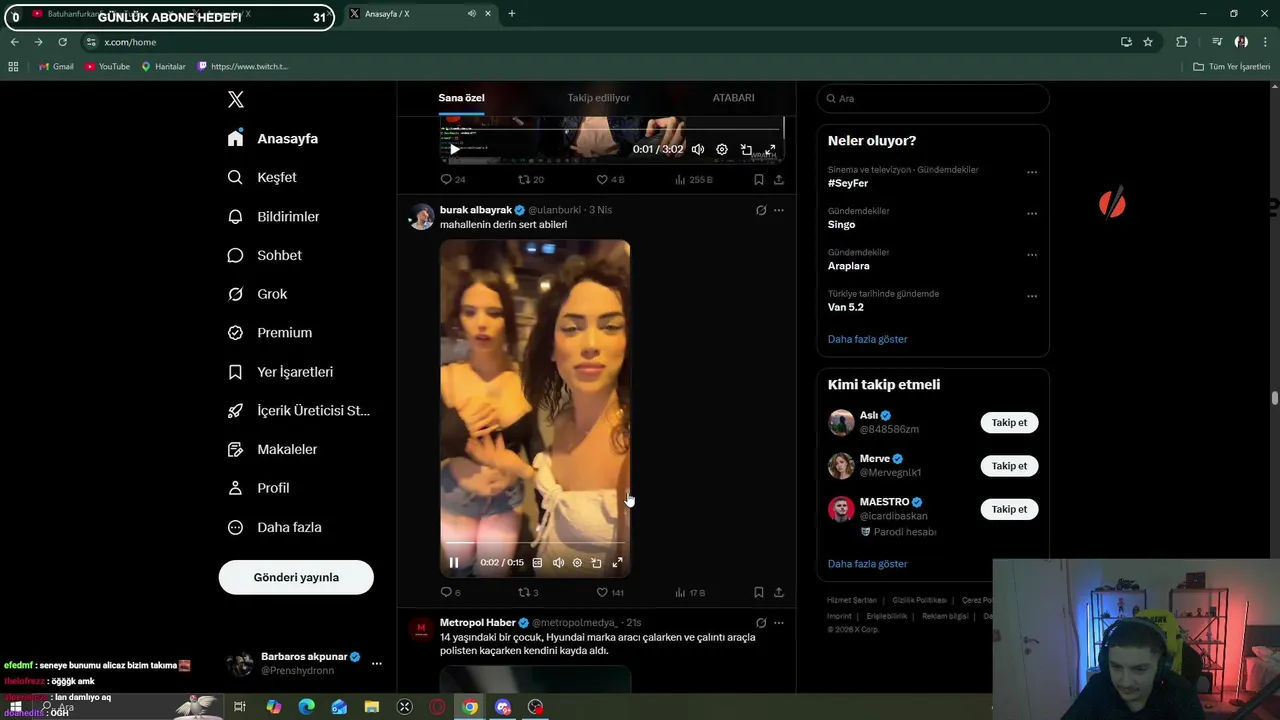Image resolution: width=1280 pixels, height=720 pixels.
Task: Show more follow suggestions link
Action: coord(867,564)
